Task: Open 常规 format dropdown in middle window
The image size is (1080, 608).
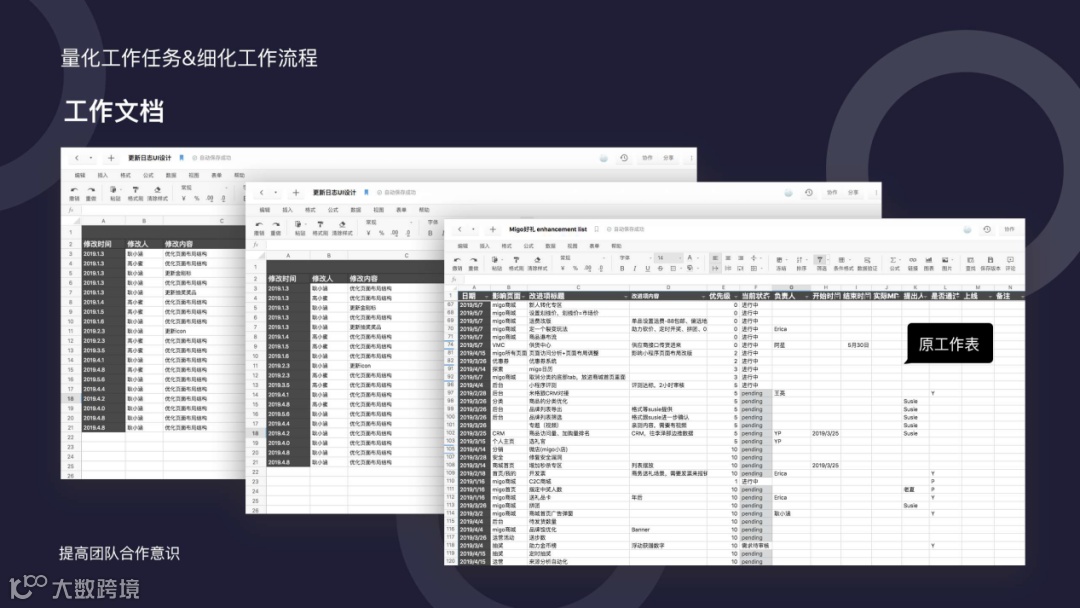Action: pyautogui.click(x=390, y=222)
